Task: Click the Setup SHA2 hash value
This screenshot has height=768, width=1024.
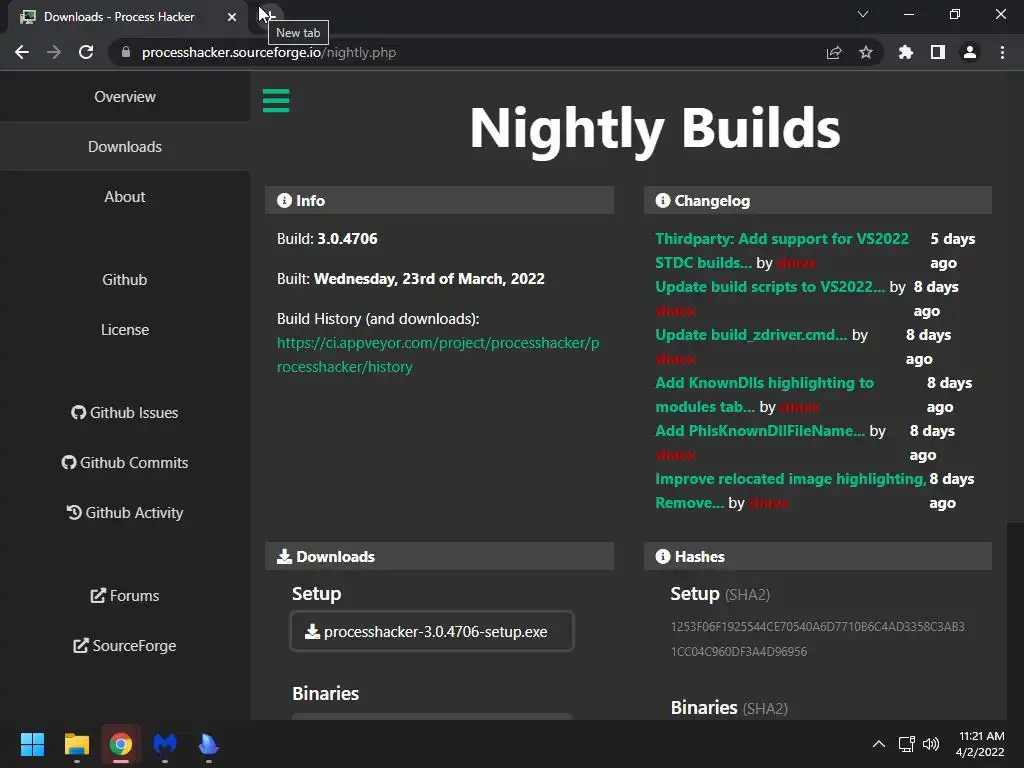Action: (x=818, y=639)
